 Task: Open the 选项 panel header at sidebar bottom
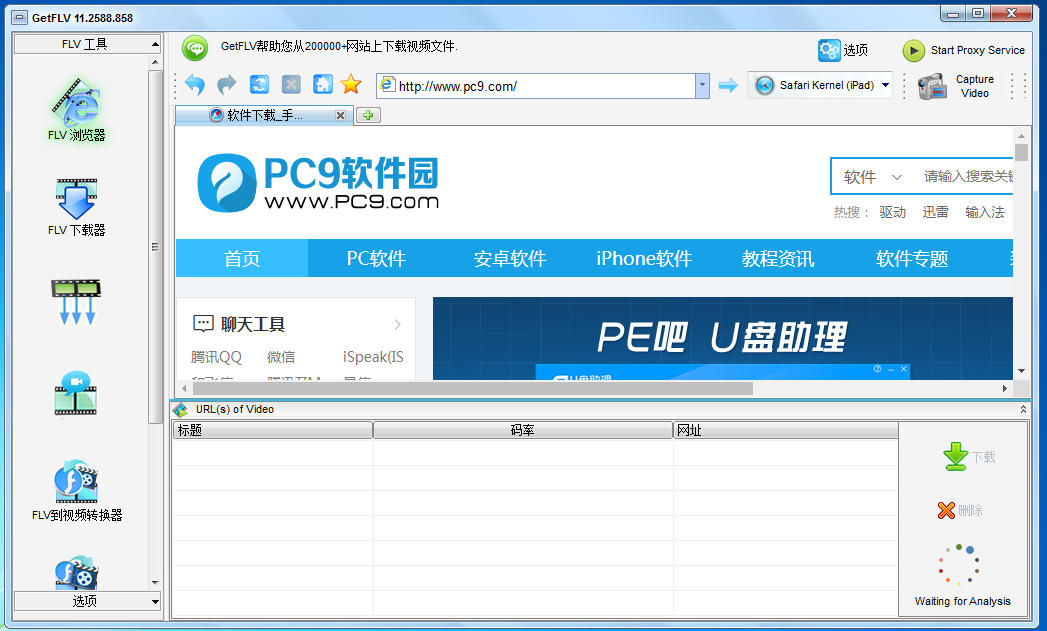[x=87, y=601]
